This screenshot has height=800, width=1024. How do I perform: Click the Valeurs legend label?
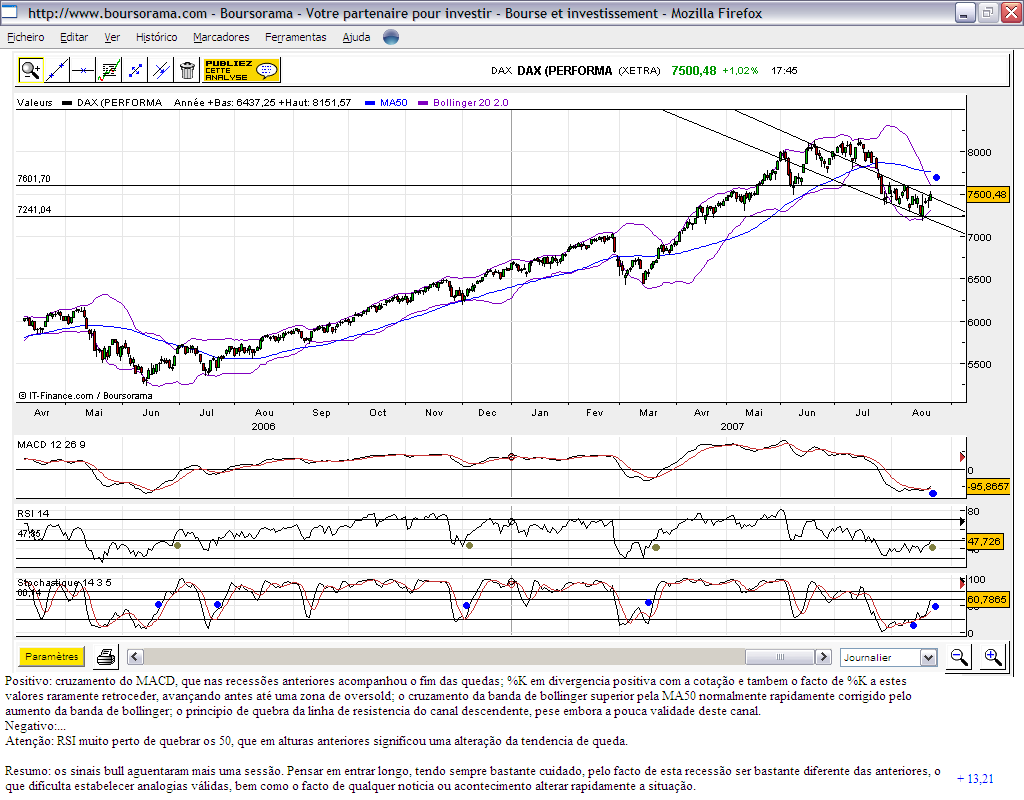click(35, 103)
